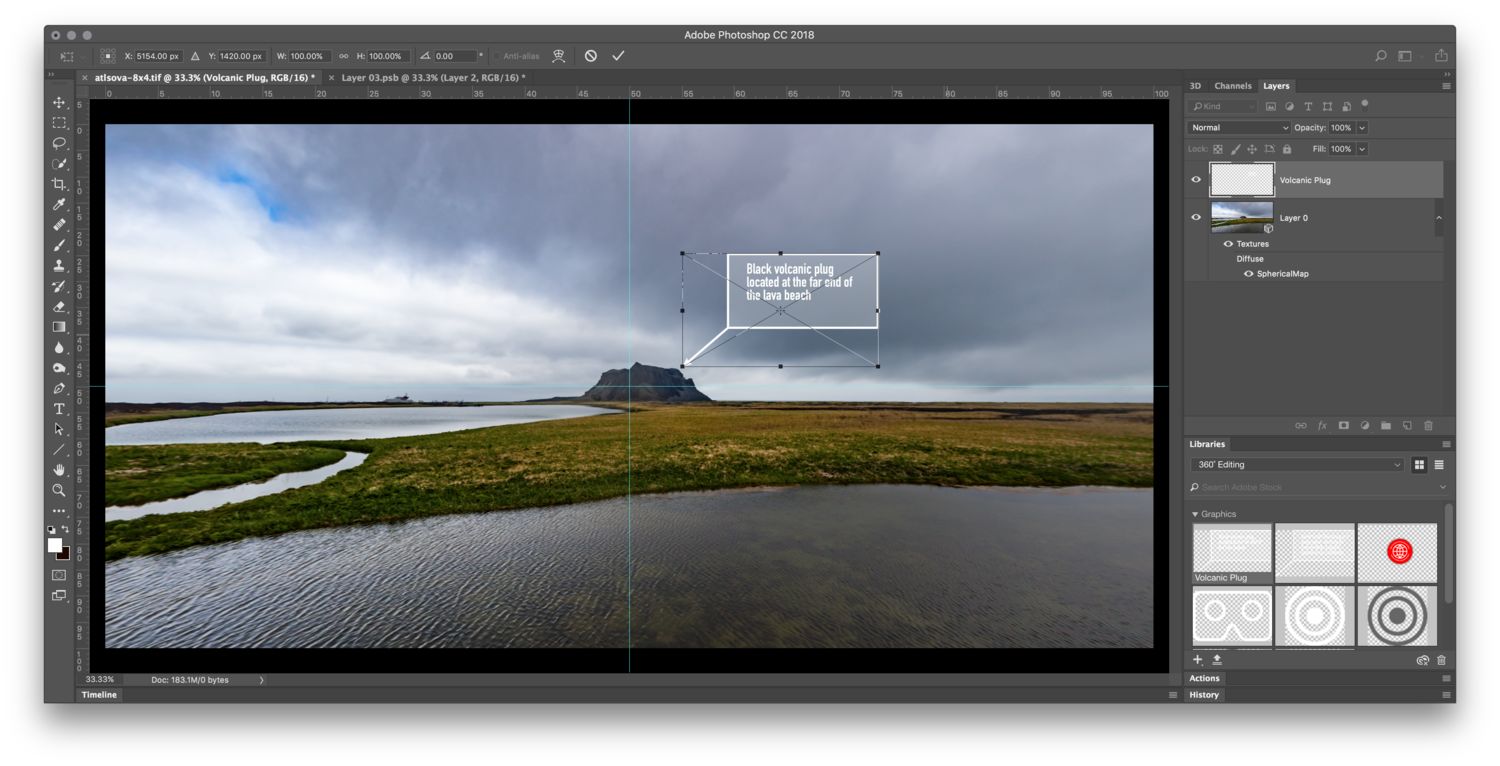The height and width of the screenshot is (766, 1500).
Task: Select the Clone Stamp tool
Action: click(59, 266)
